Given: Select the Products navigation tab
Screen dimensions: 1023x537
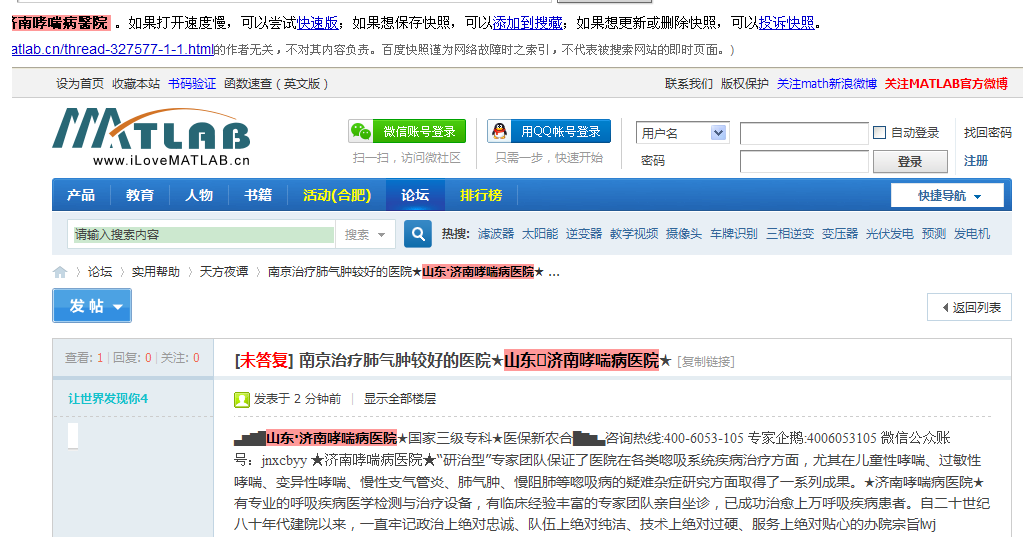Looking at the screenshot, I should (81, 195).
